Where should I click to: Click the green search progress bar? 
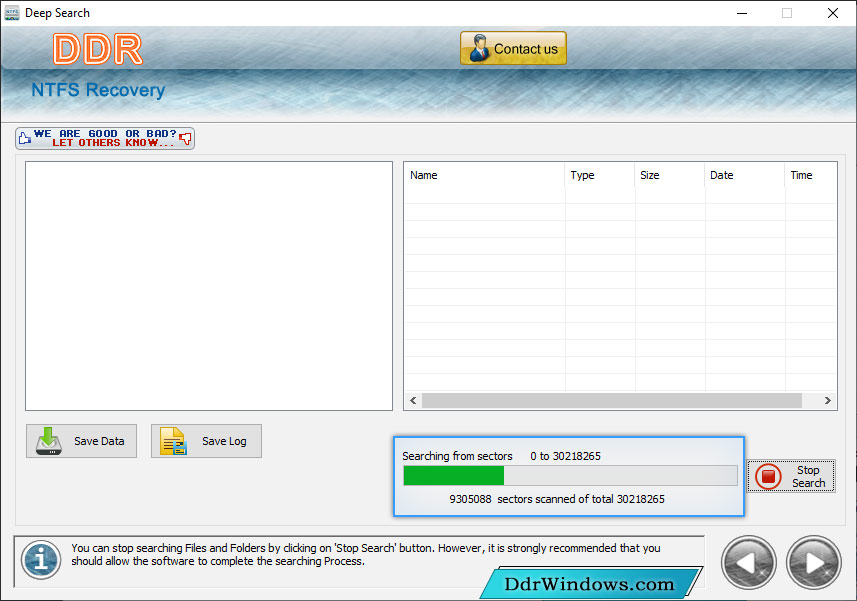pos(570,476)
